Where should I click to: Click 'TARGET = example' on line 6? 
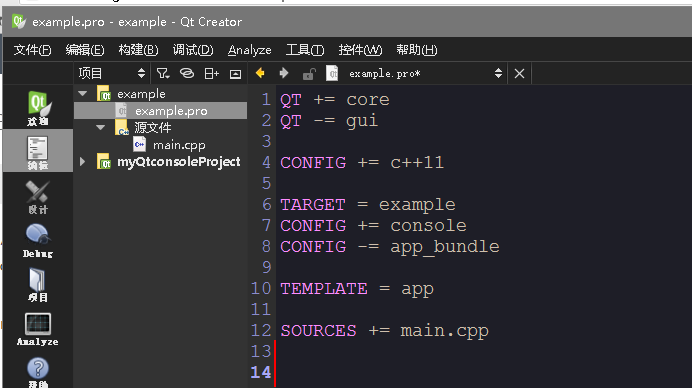coord(368,205)
